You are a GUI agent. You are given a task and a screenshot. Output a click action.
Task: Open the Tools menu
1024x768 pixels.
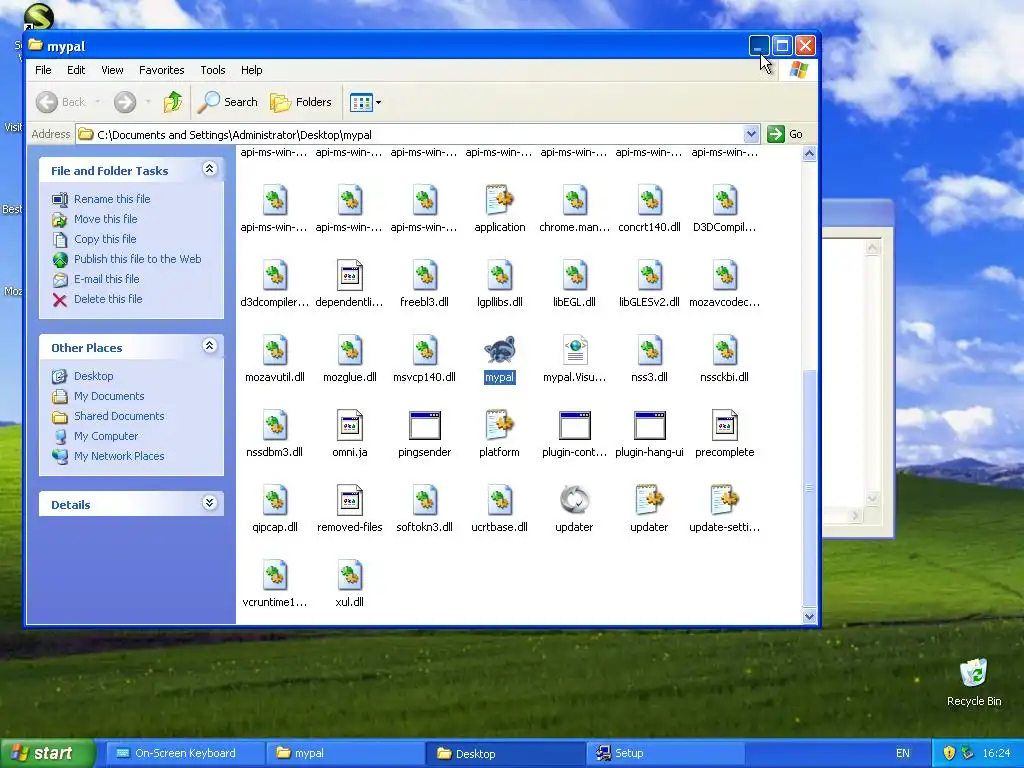point(212,70)
